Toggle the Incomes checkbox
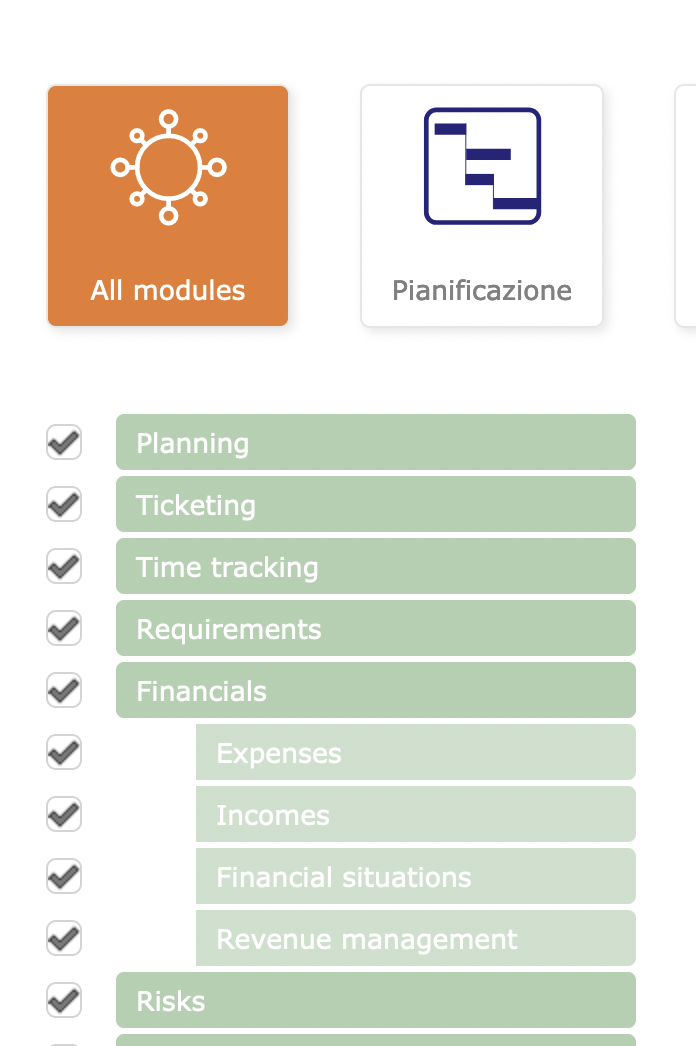The height and width of the screenshot is (1046, 696). [x=64, y=814]
